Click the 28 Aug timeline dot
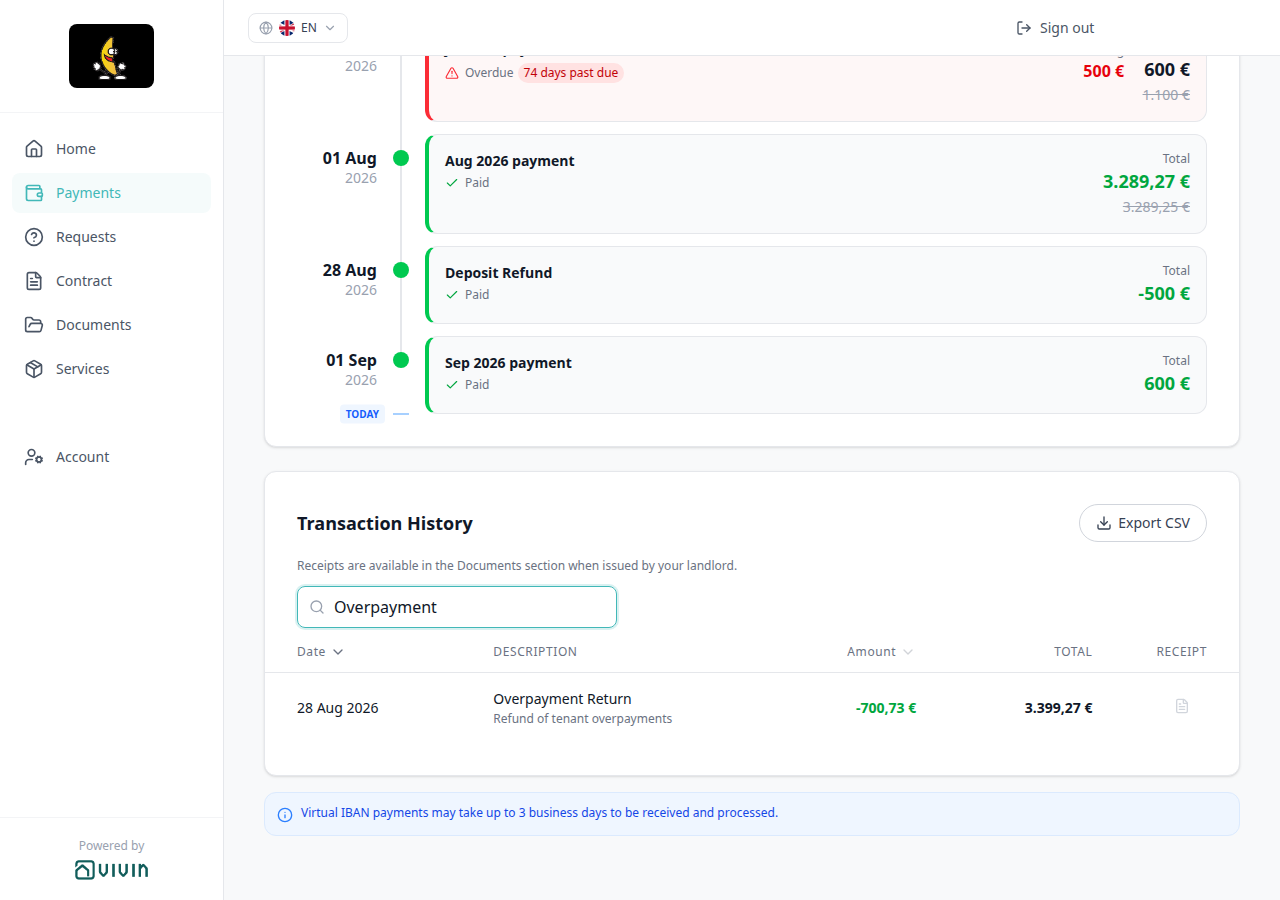The image size is (1280, 900). (401, 270)
